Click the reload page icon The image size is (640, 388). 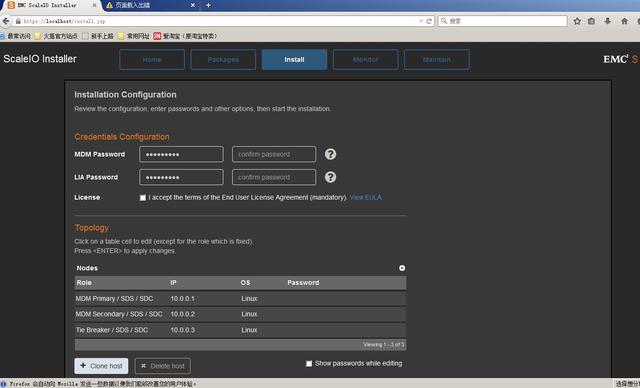[x=429, y=21]
